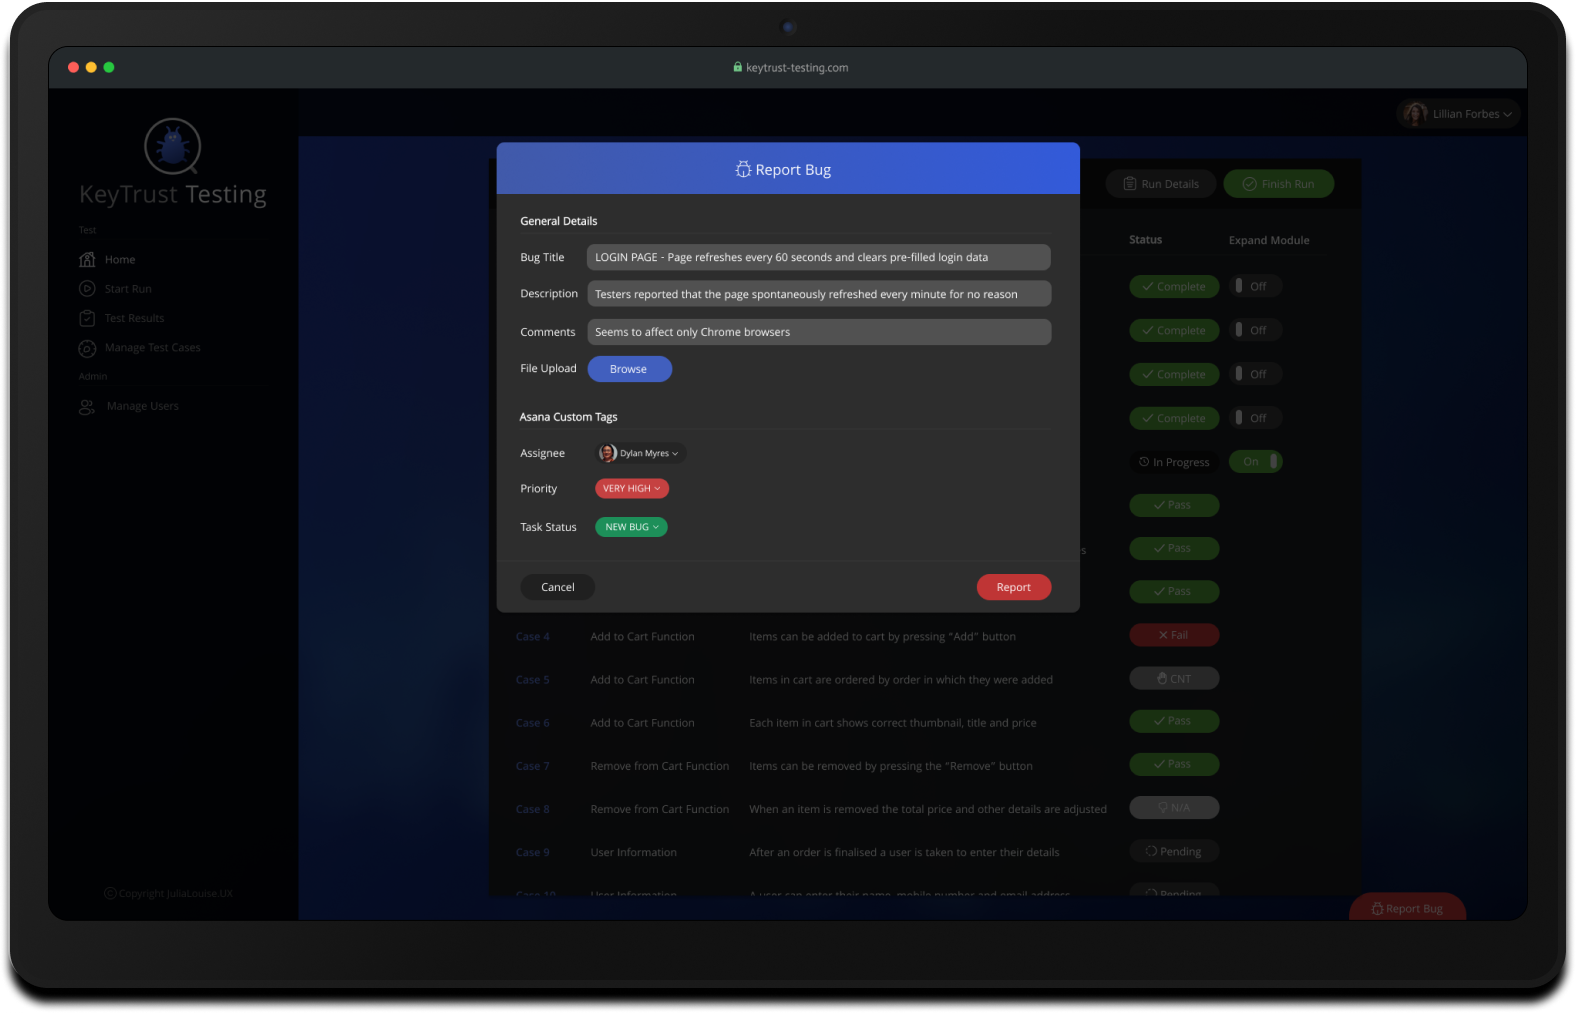This screenshot has height=1013, width=1576.
Task: Click the bug icon in Report Bug header
Action: 743,170
